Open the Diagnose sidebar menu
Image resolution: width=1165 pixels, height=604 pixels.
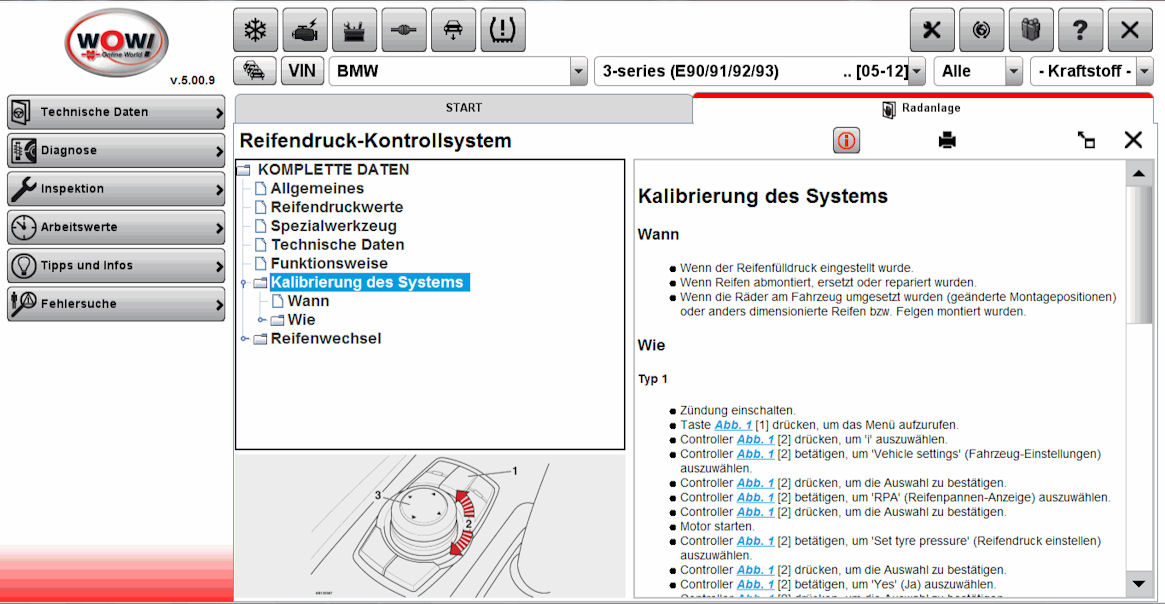click(116, 151)
